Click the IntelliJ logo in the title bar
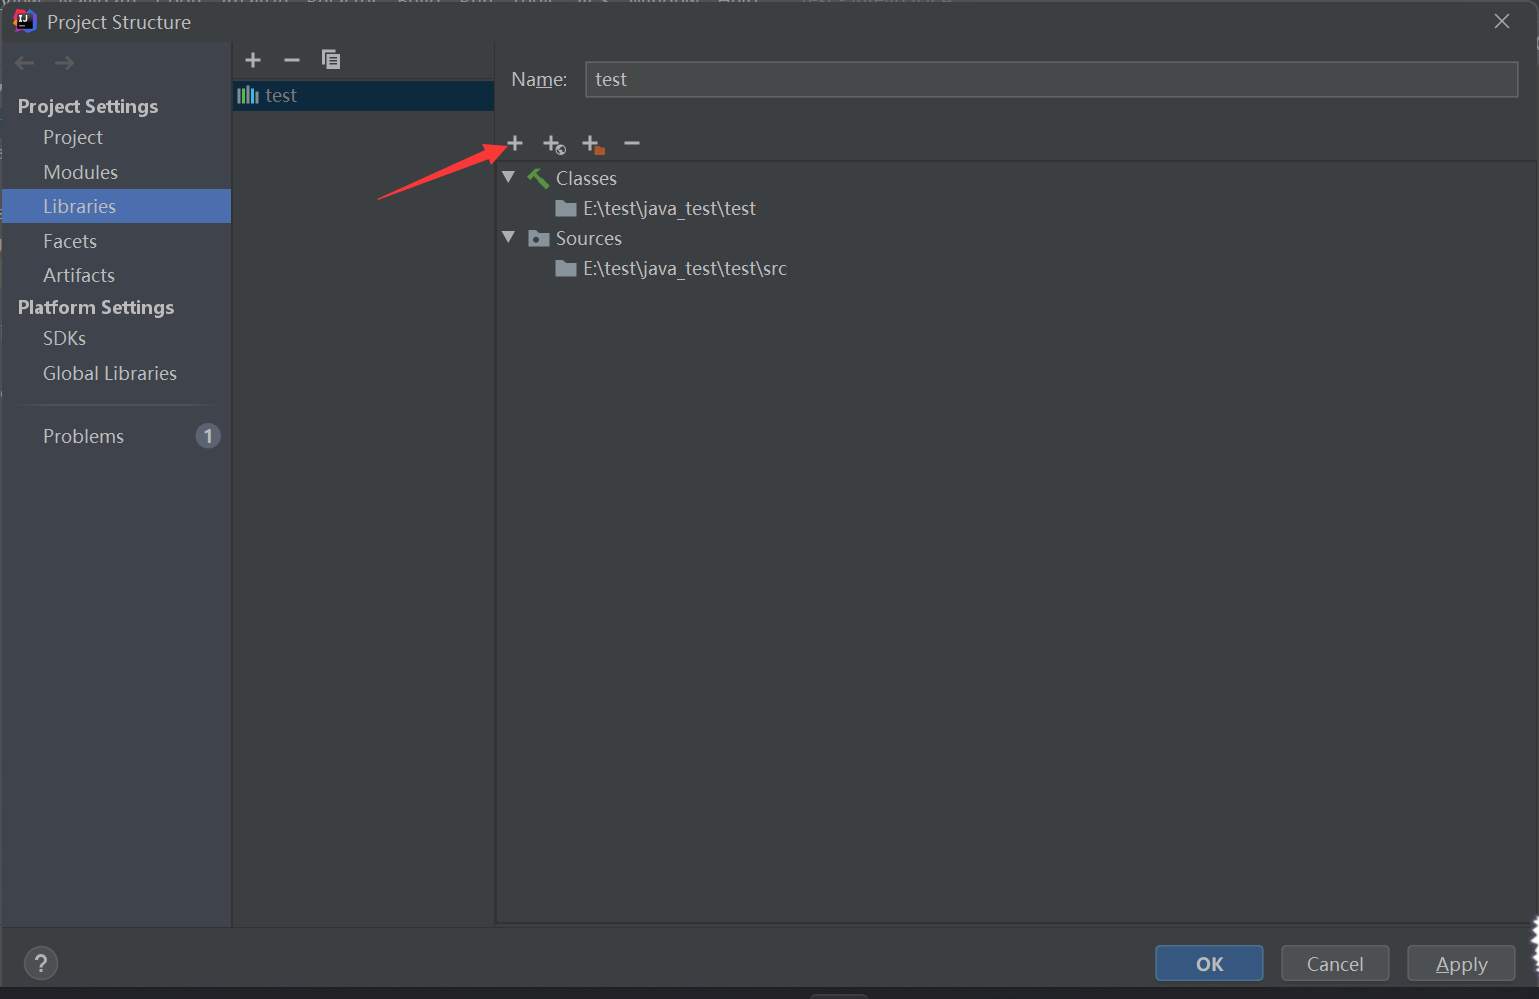 tap(24, 21)
